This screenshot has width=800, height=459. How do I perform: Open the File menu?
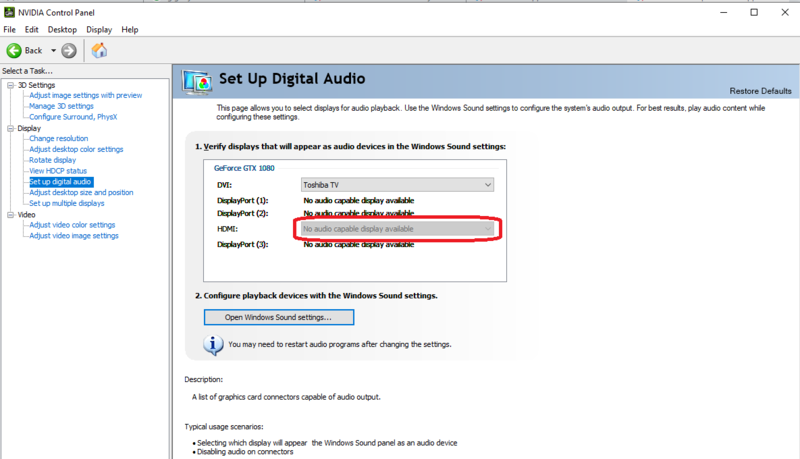click(x=9, y=30)
